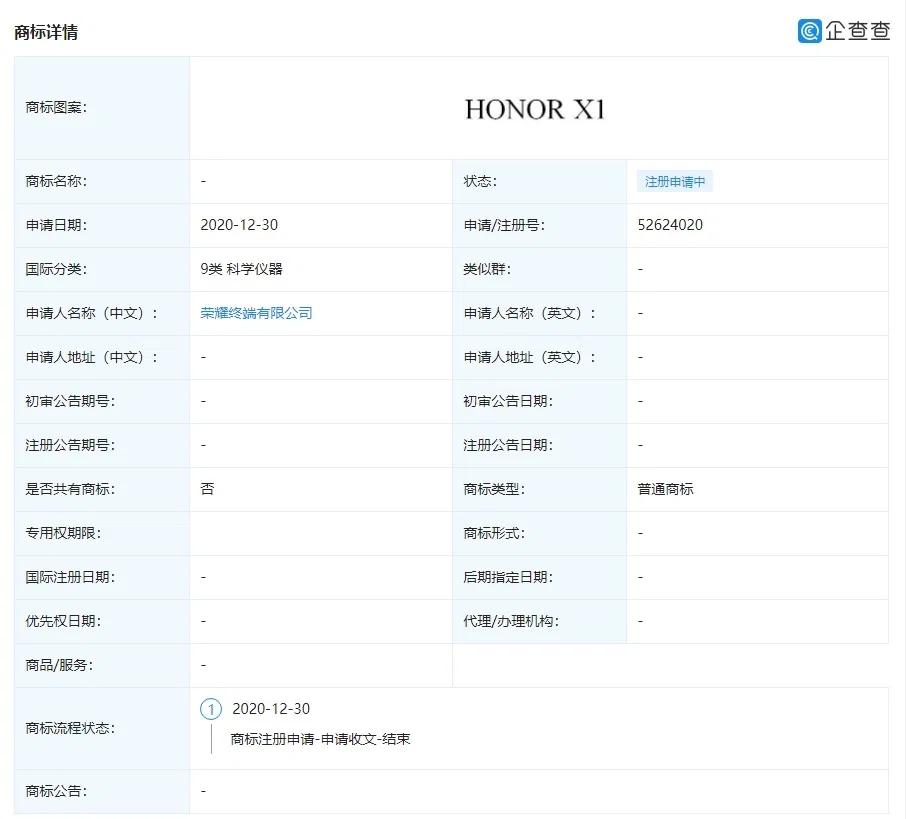The height and width of the screenshot is (819, 906).
Task: Click the 9类 科学仪器 classification value
Action: click(x=241, y=269)
